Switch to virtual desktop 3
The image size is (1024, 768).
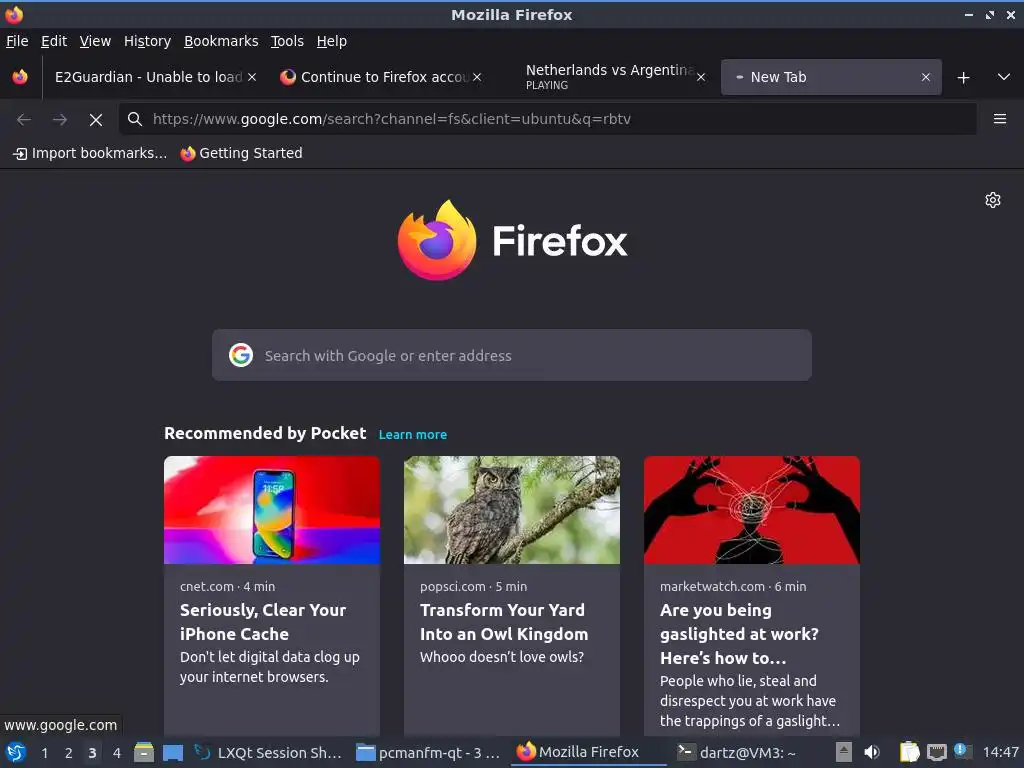[93, 753]
